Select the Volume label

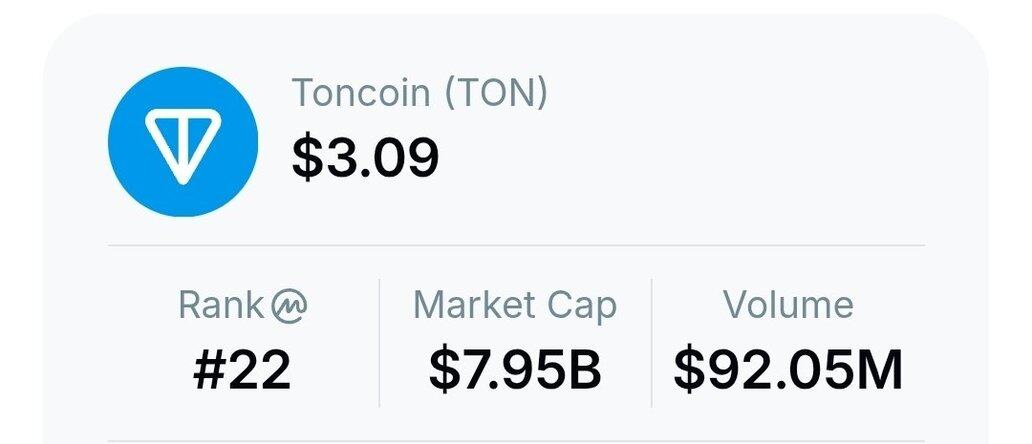[x=788, y=305]
